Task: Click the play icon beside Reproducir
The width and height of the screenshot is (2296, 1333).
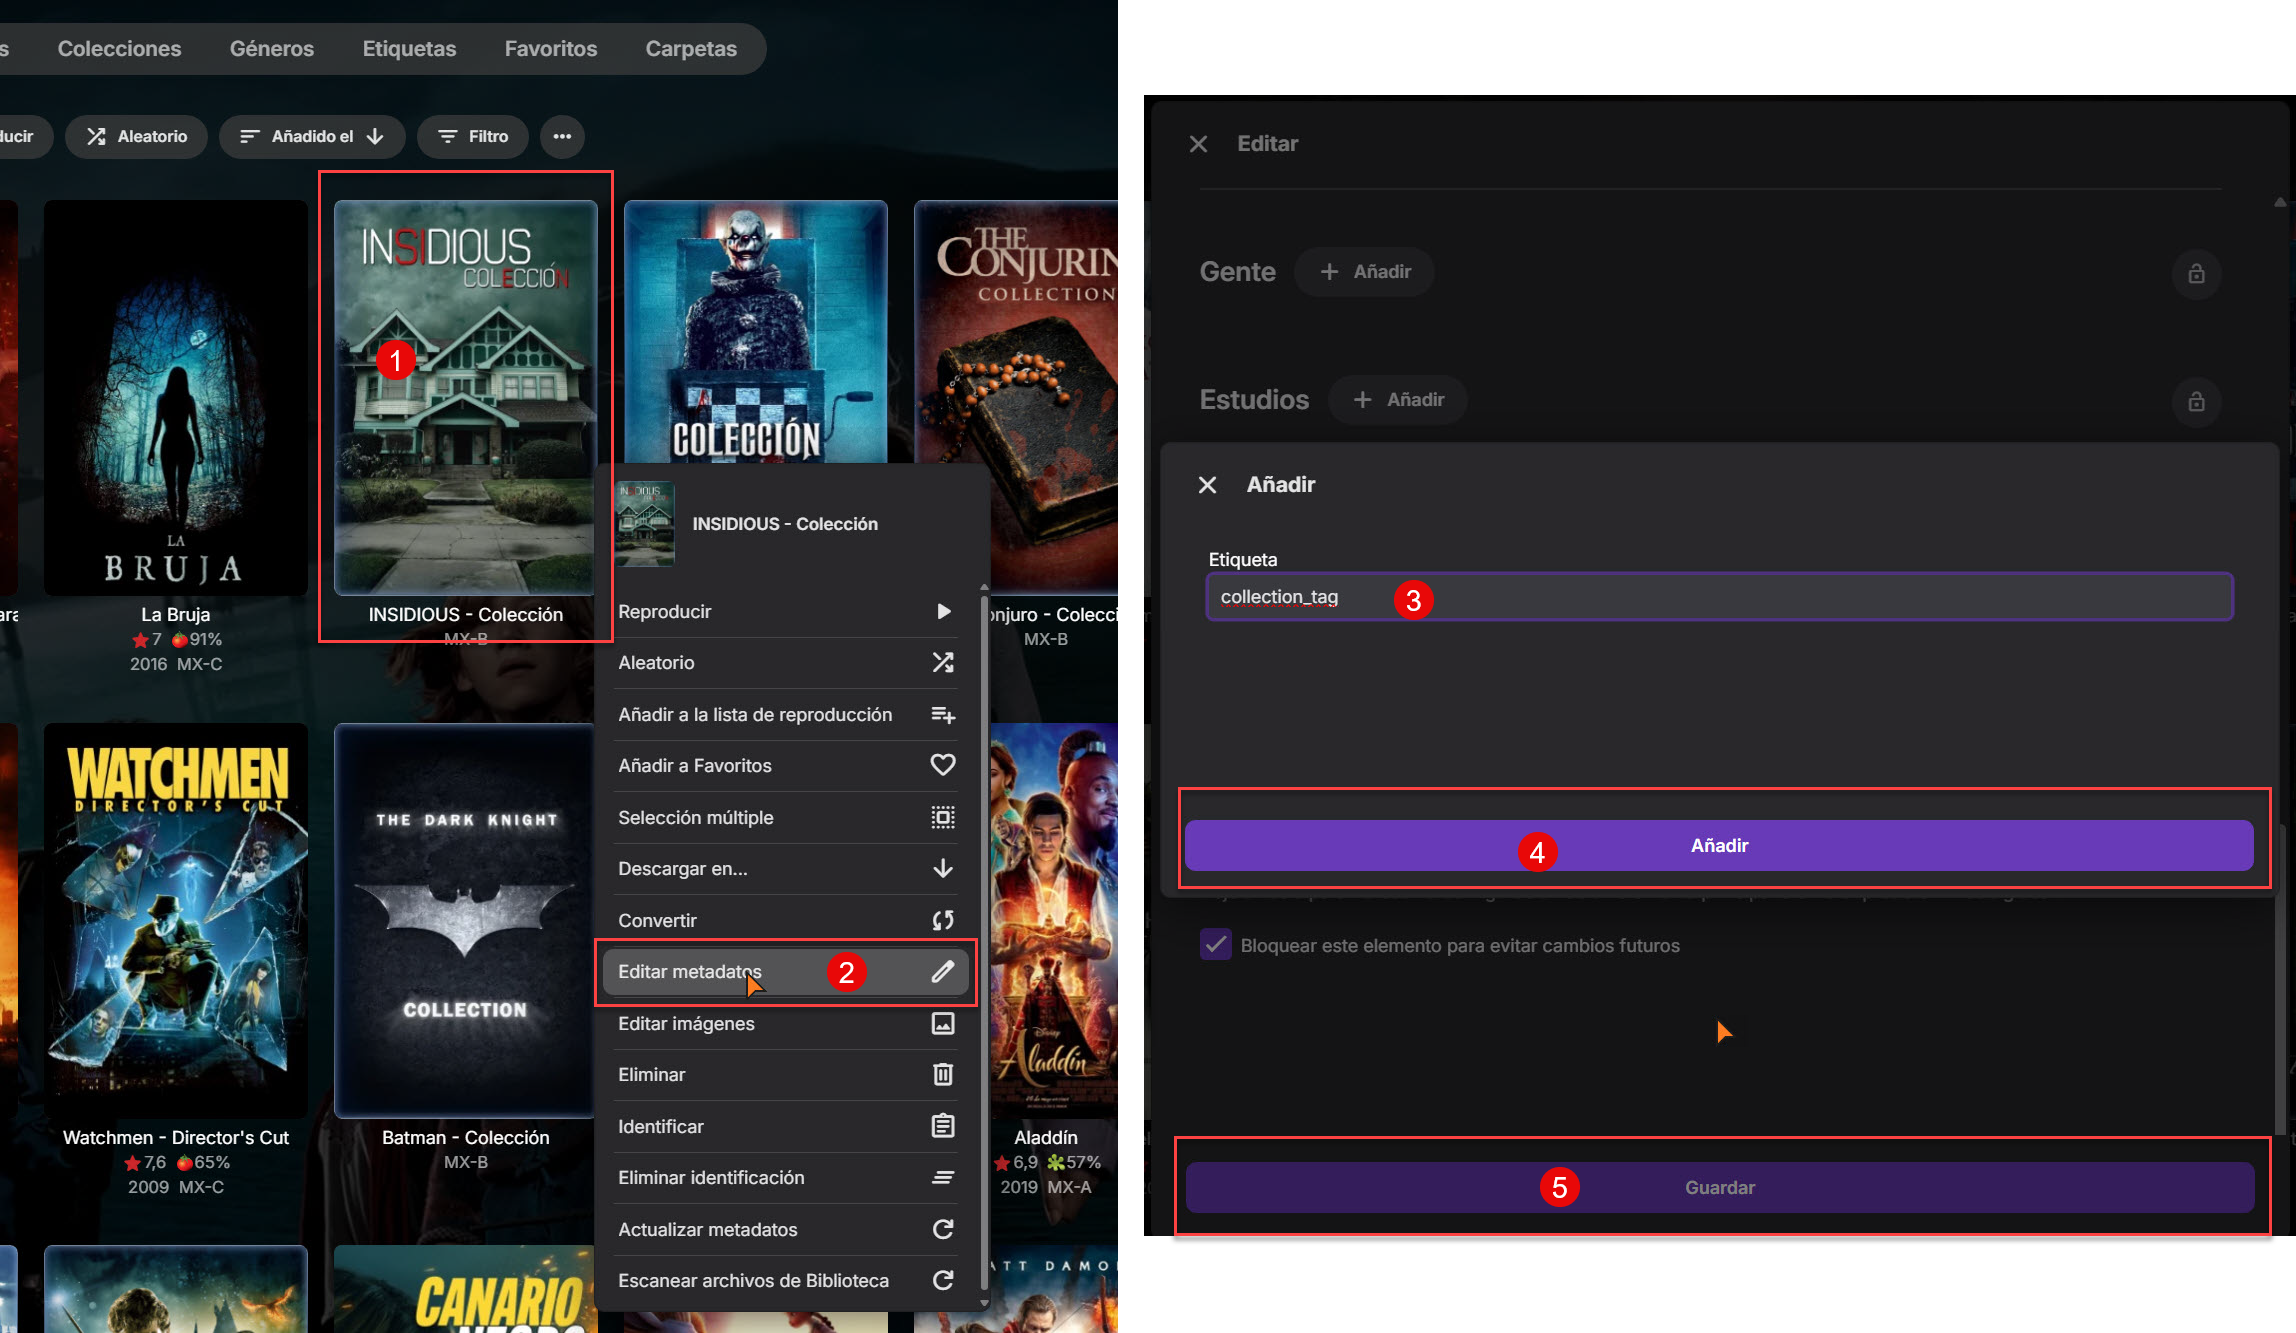Action: coord(943,611)
